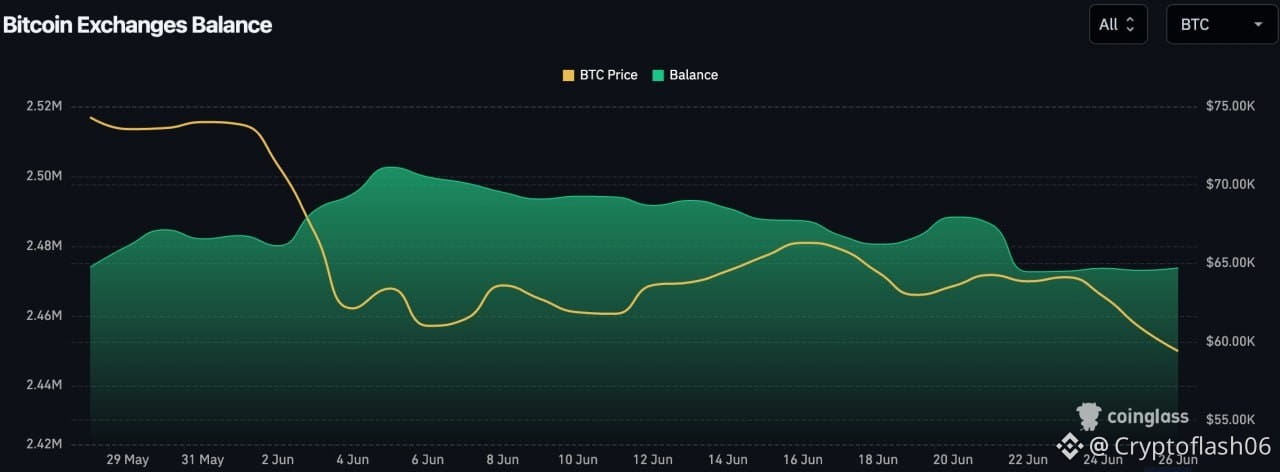Click the 8 Jun date label
The height and width of the screenshot is (472, 1280).
pyautogui.click(x=502, y=460)
